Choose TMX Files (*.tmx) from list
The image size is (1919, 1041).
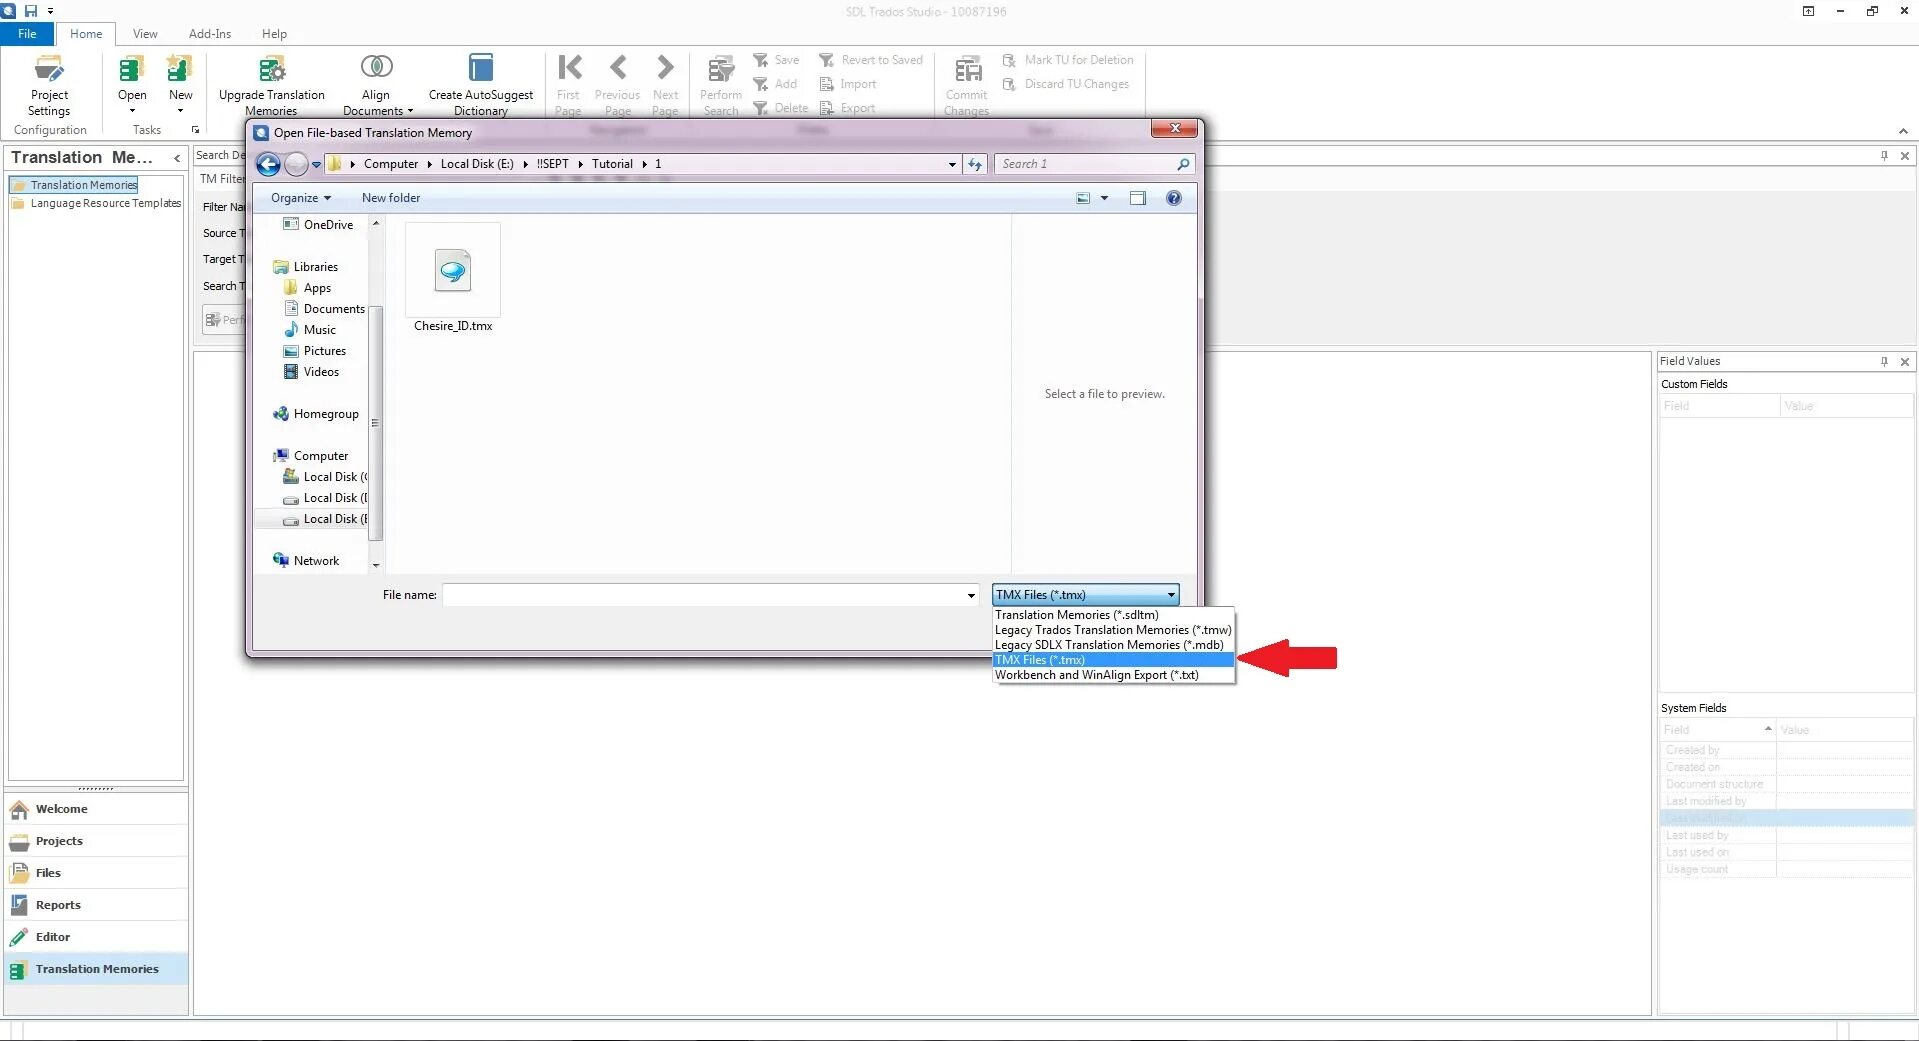pos(1113,660)
